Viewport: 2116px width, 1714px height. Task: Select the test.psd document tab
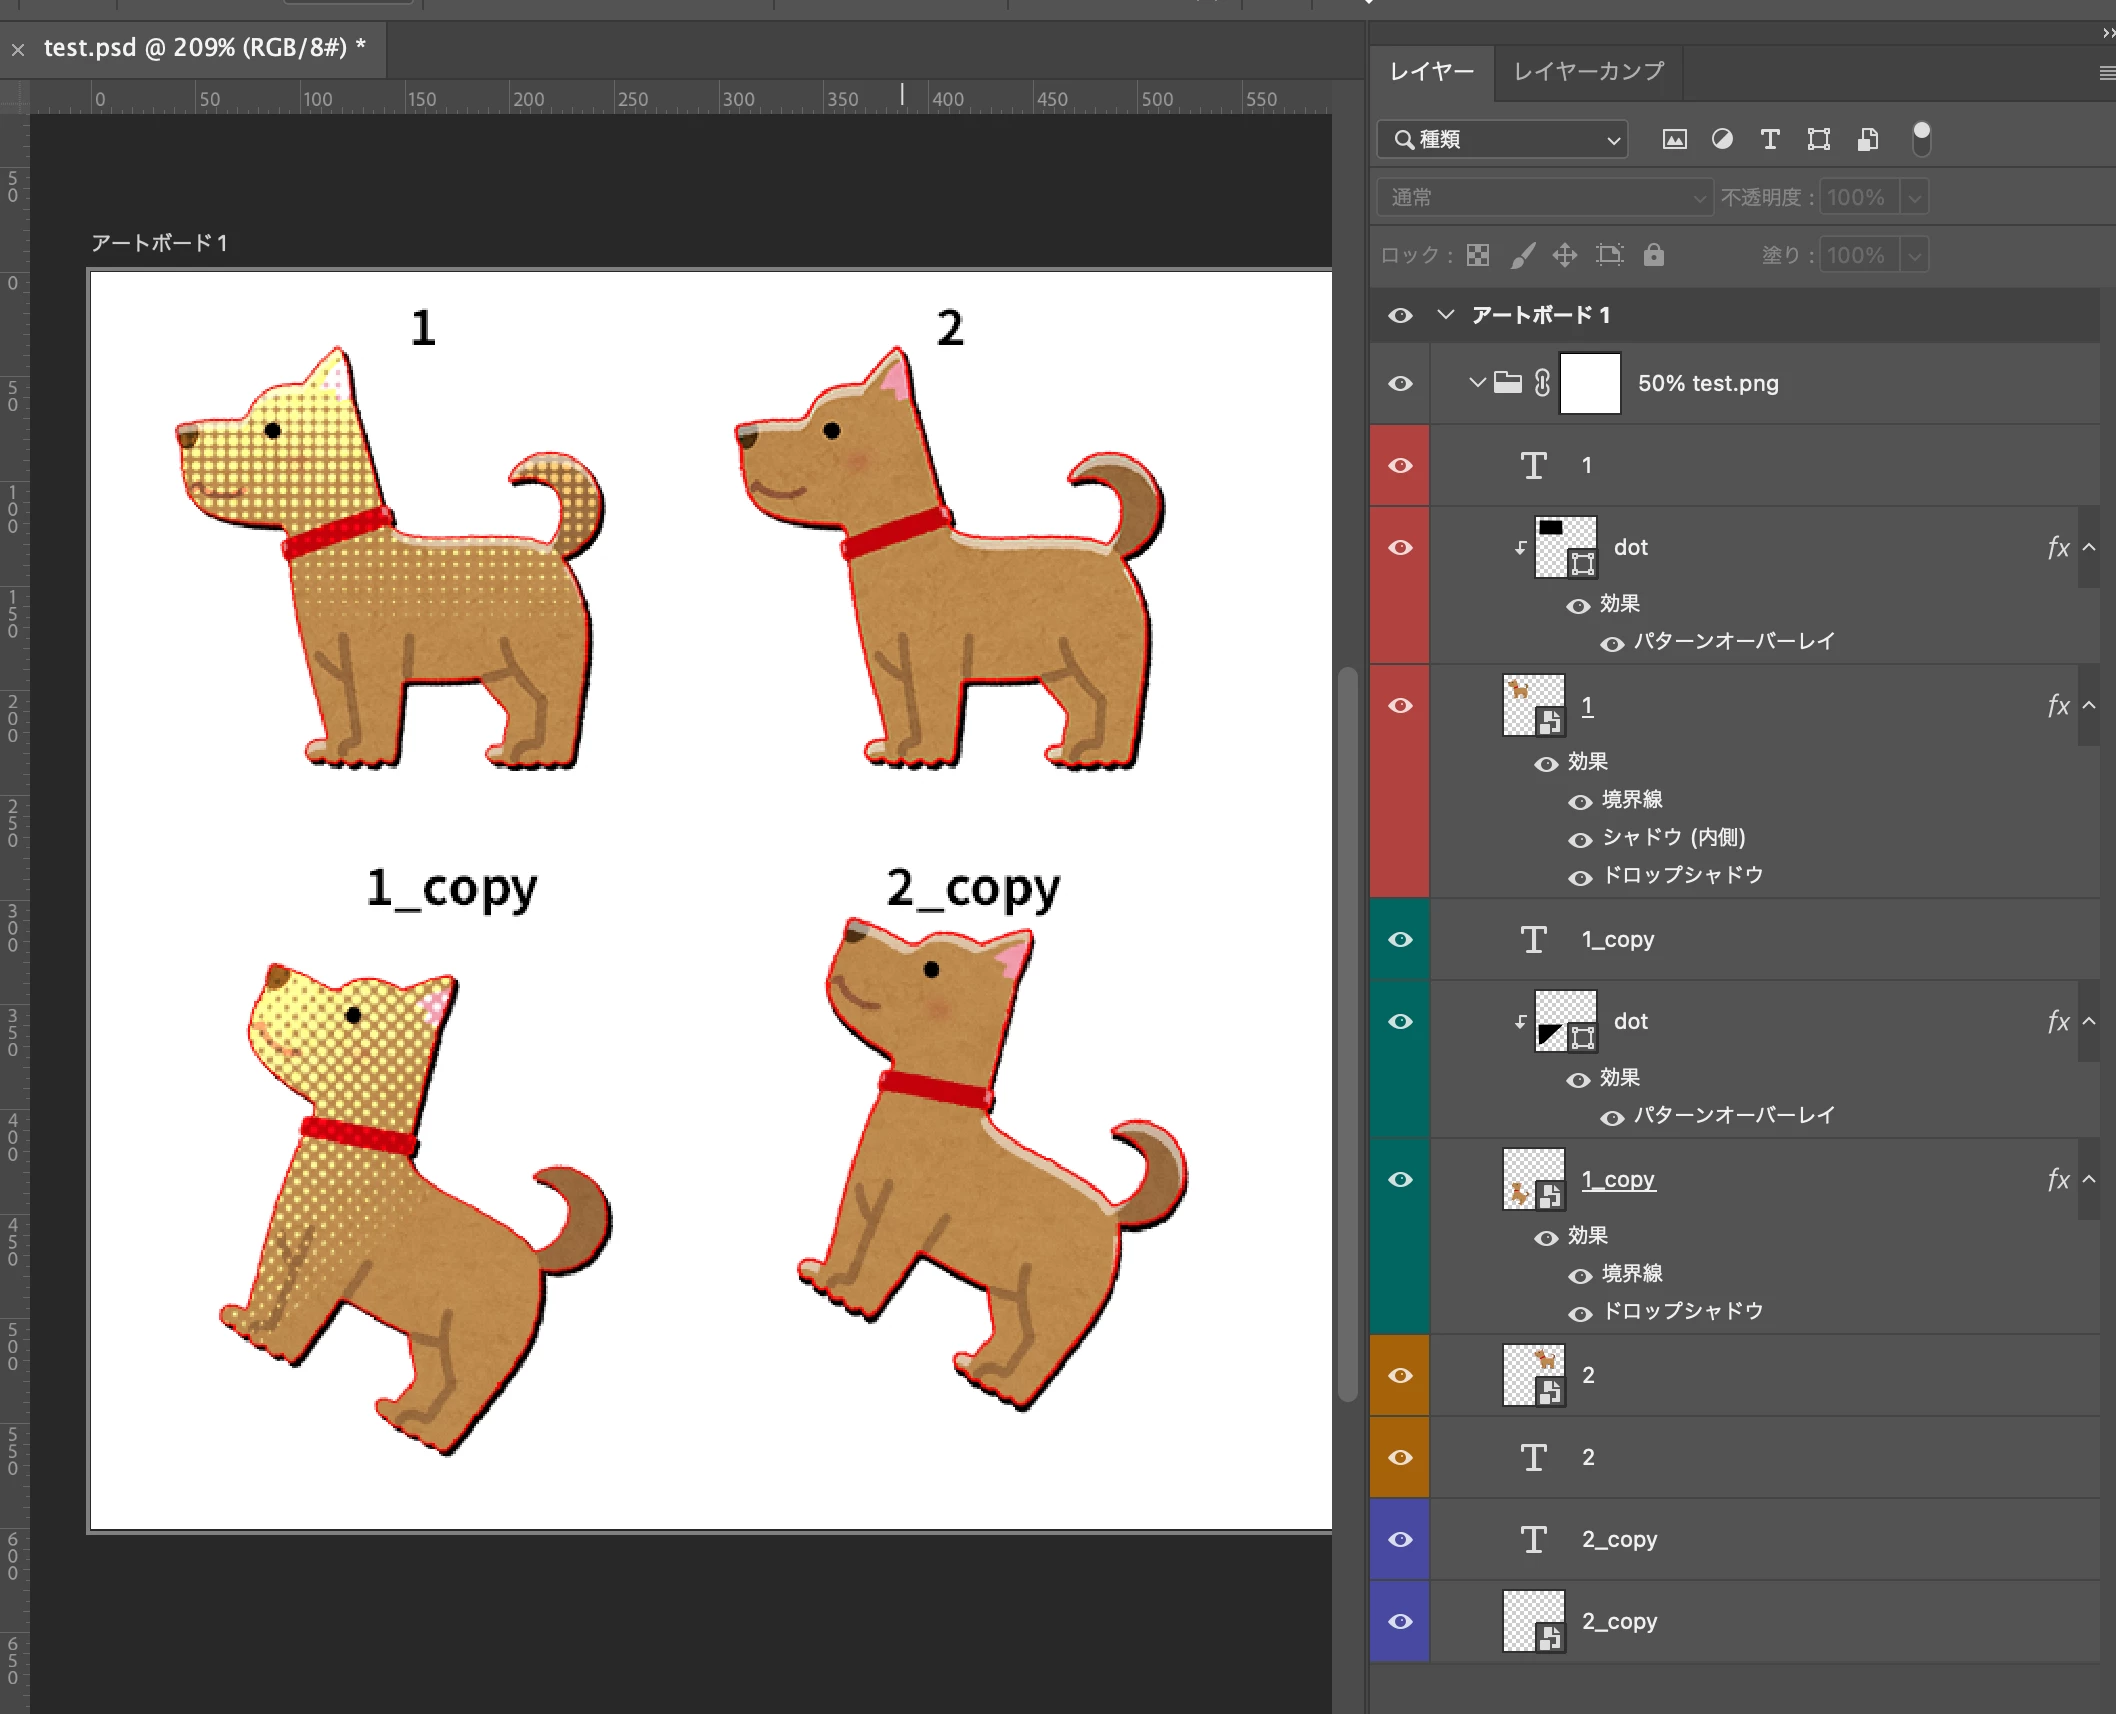coord(204,48)
